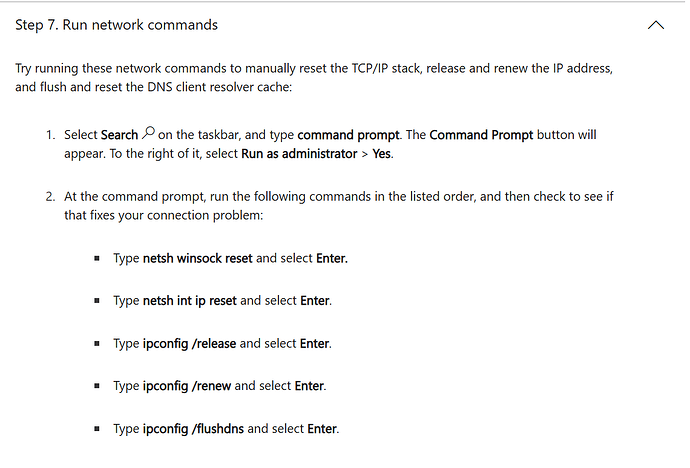The height and width of the screenshot is (468, 690).
Task: Click the bold 'Command Prompt' button name
Action: click(x=481, y=135)
